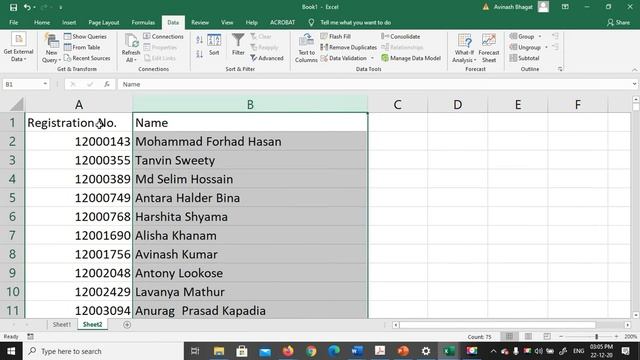640x360 pixels.
Task: Open the Formulas tab
Action: 143,22
